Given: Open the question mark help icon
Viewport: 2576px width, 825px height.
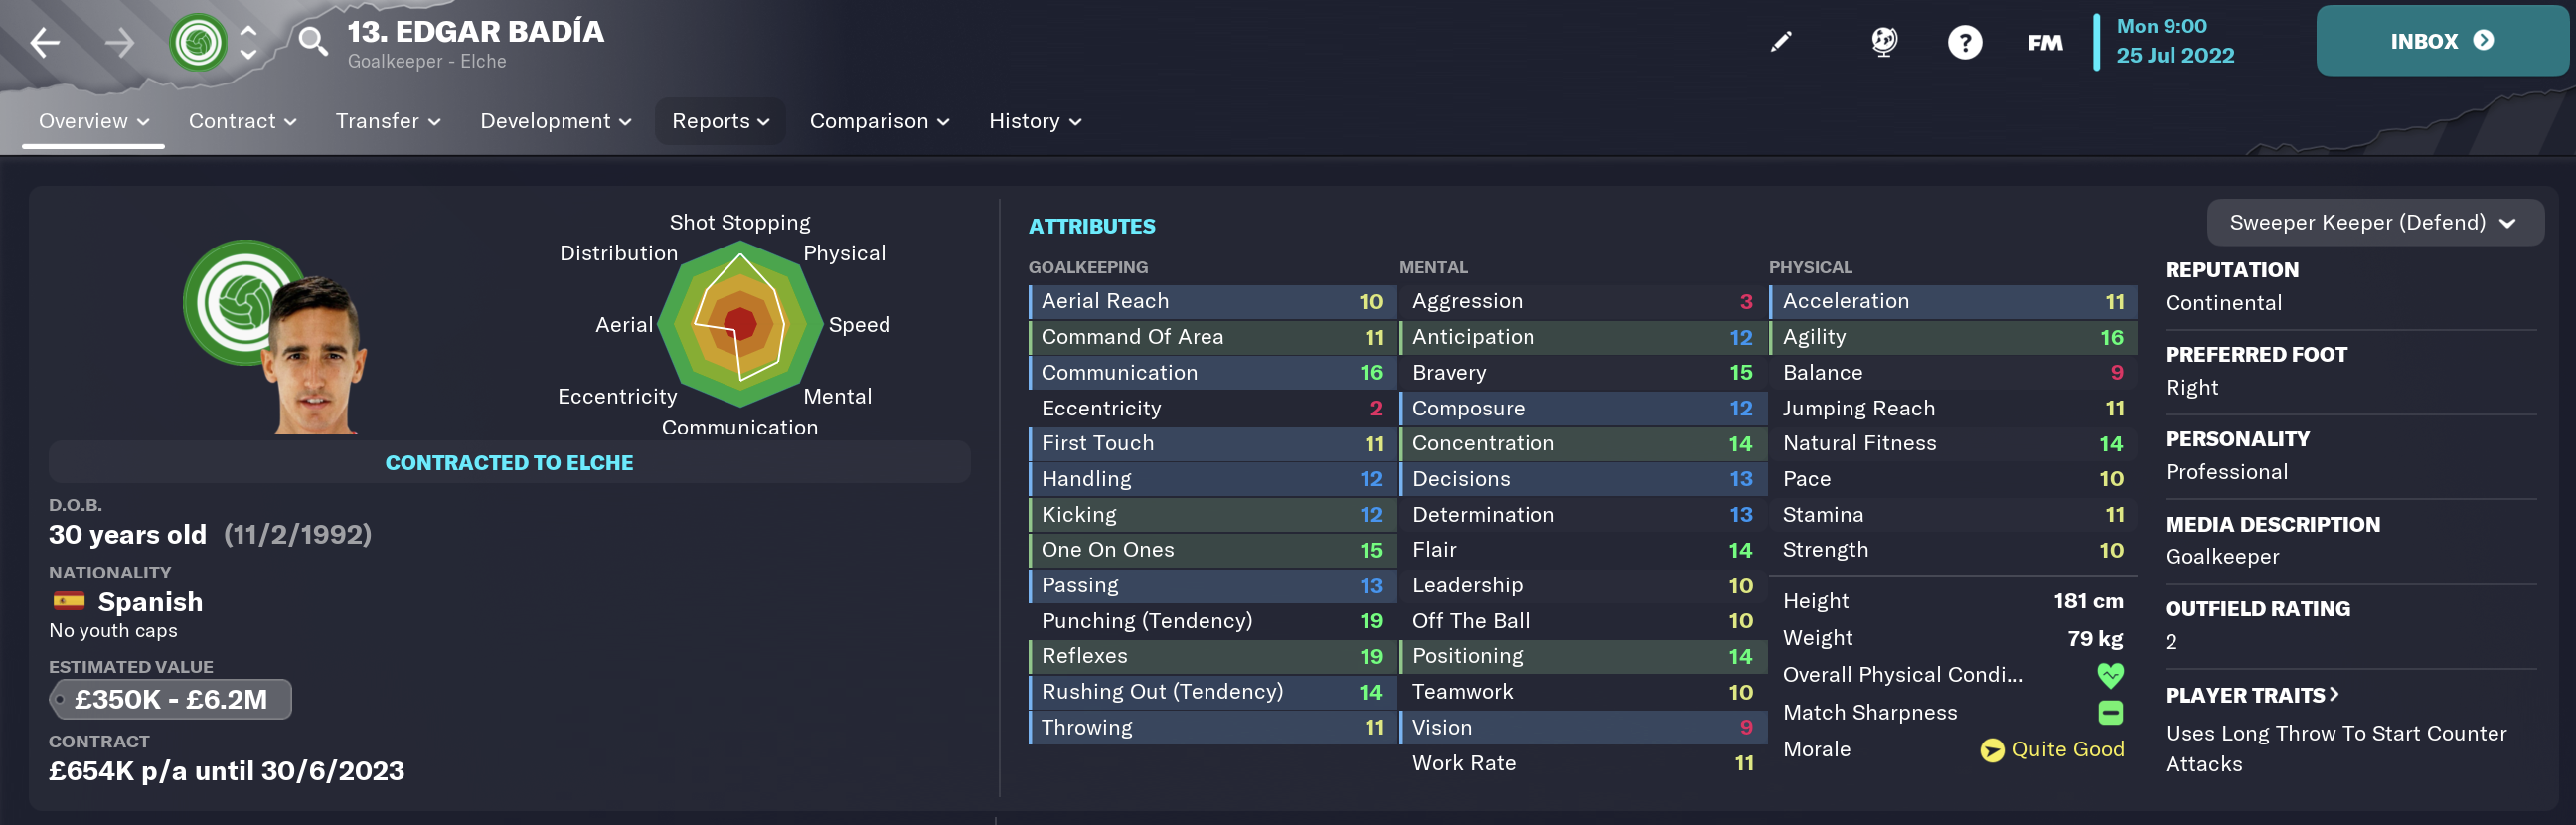Looking at the screenshot, I should (x=1964, y=42).
